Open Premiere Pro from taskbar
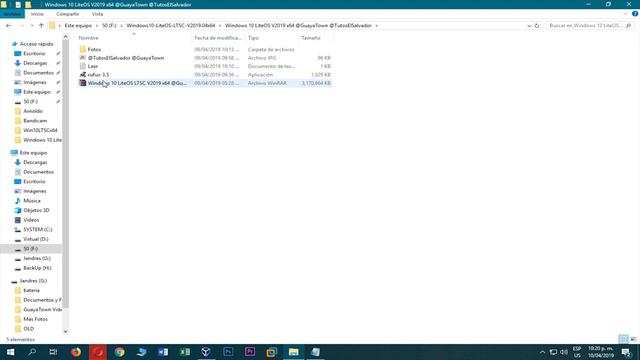 coord(250,352)
